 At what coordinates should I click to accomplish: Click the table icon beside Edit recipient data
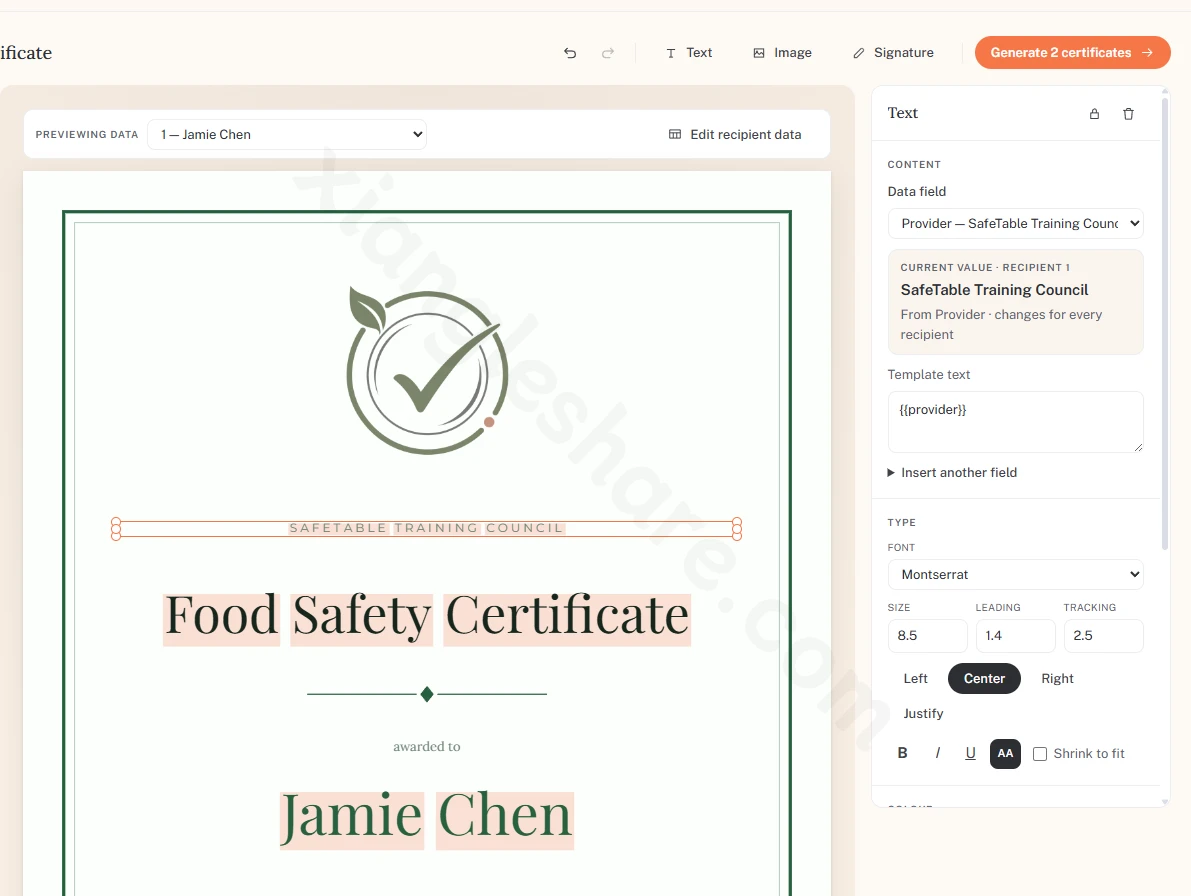click(674, 134)
